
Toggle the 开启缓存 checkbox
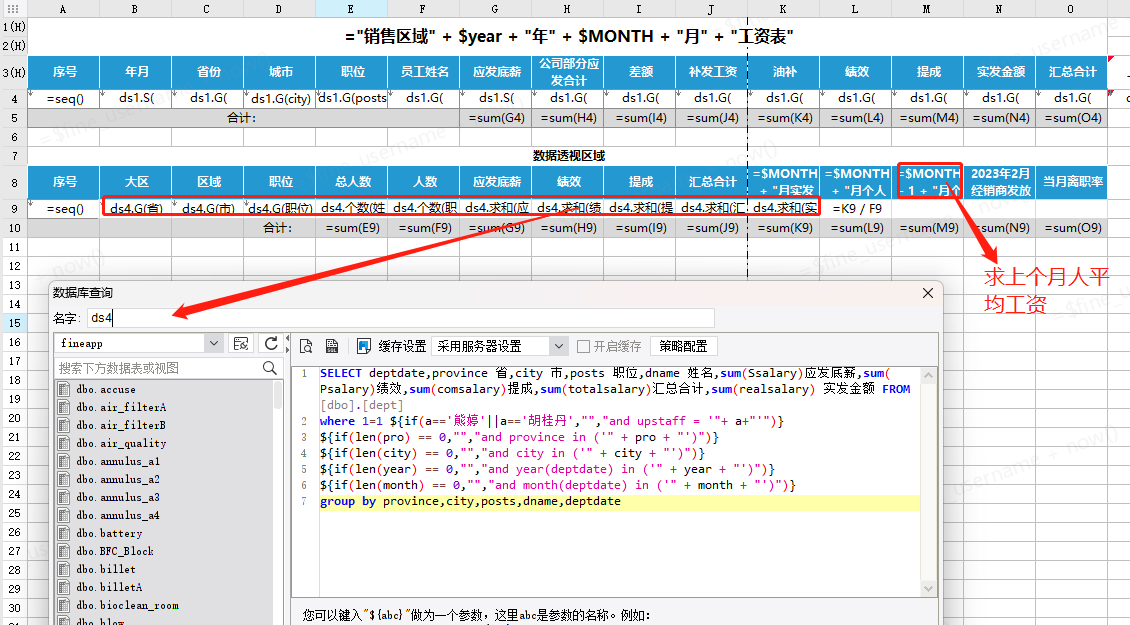(x=584, y=347)
